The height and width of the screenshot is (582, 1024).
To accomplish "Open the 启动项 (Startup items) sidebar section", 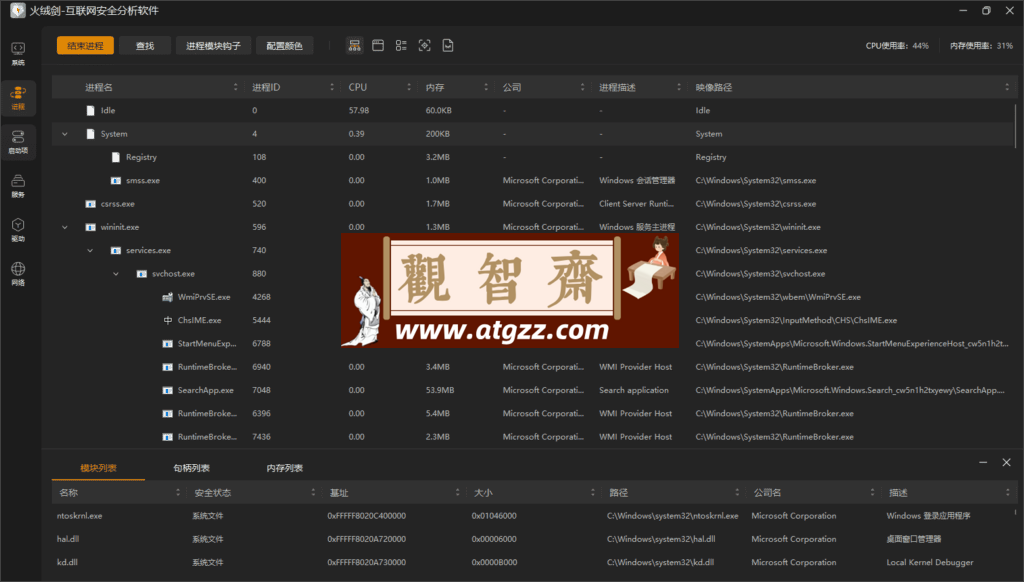I will (x=18, y=141).
